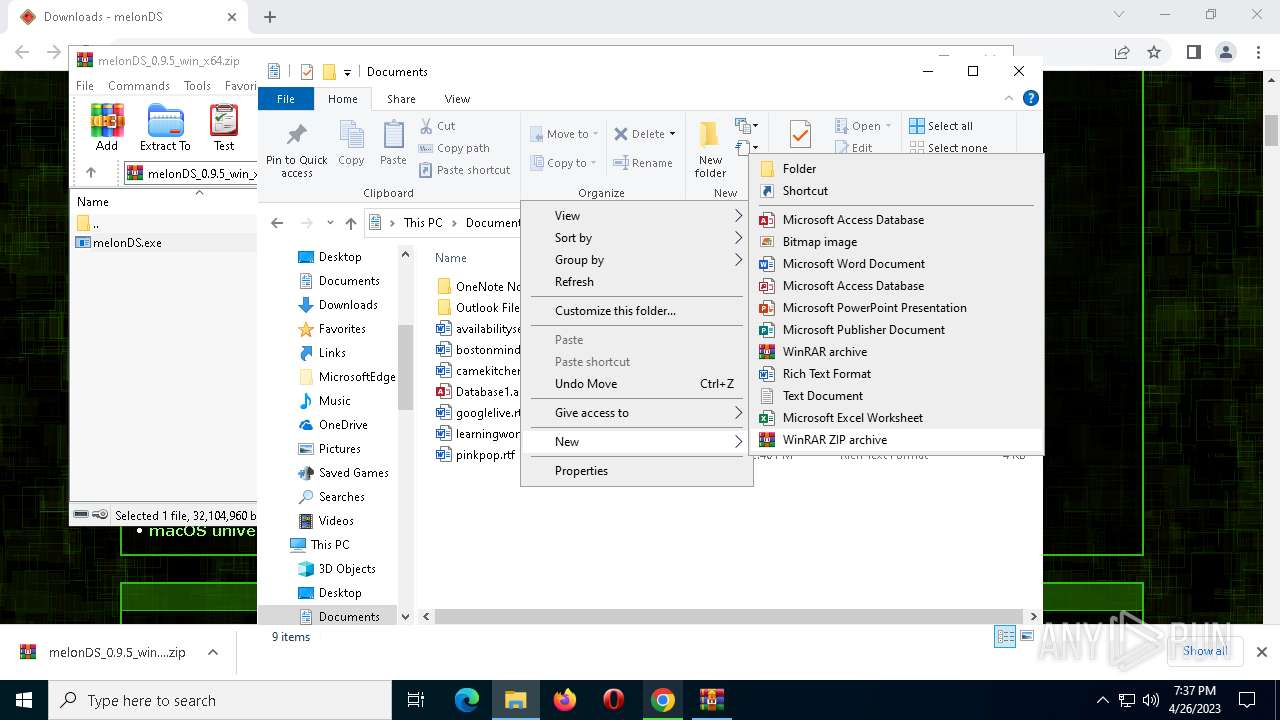Click Back arrow in Explorer navigation
Screen dimensions: 1280x720
pos(277,223)
